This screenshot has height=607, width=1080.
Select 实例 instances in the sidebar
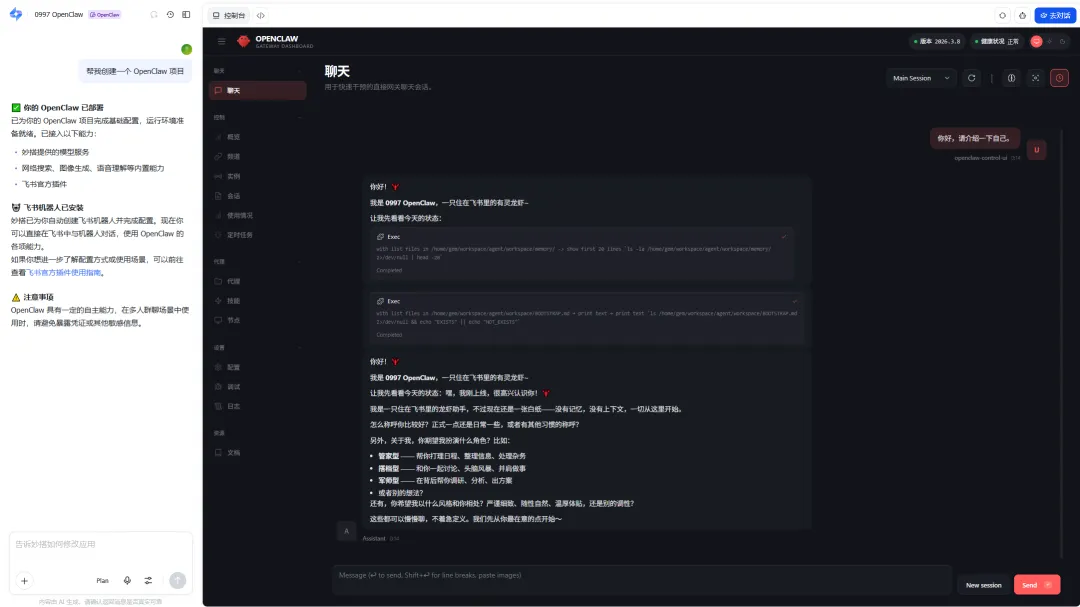pos(257,176)
